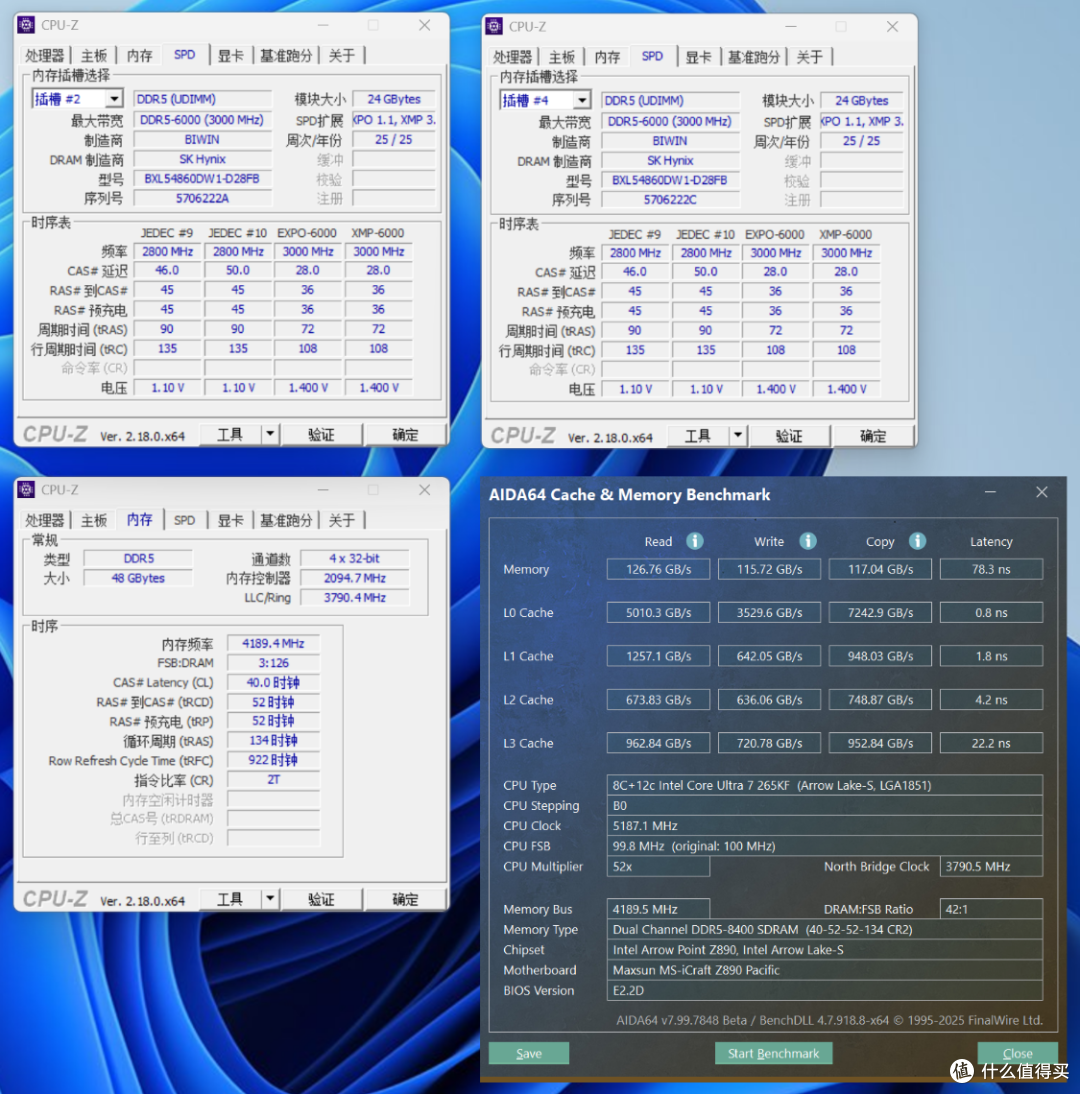This screenshot has height=1094, width=1080.
Task: Click the 4189.4 MHz memory frequency value
Action: pyautogui.click(x=273, y=643)
